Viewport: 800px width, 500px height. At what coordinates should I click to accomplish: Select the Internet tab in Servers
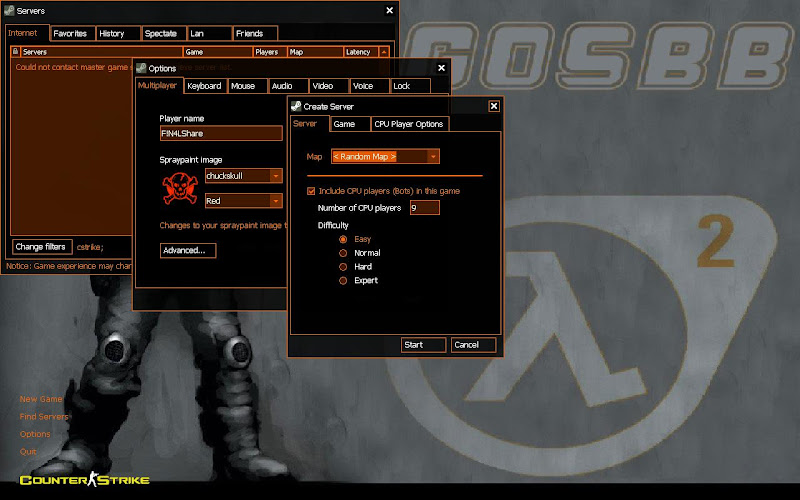click(x=27, y=33)
